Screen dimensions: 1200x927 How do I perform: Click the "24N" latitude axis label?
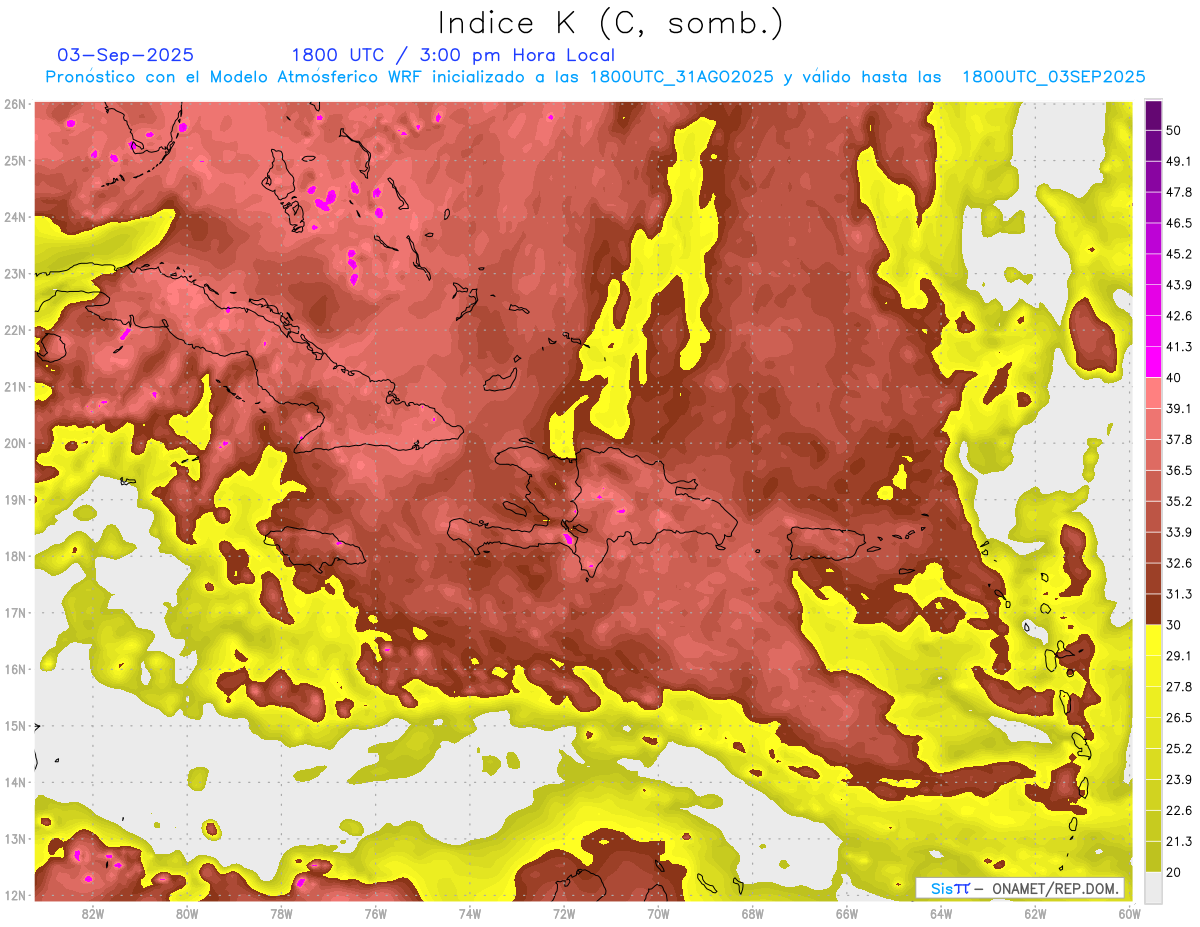click(15, 217)
